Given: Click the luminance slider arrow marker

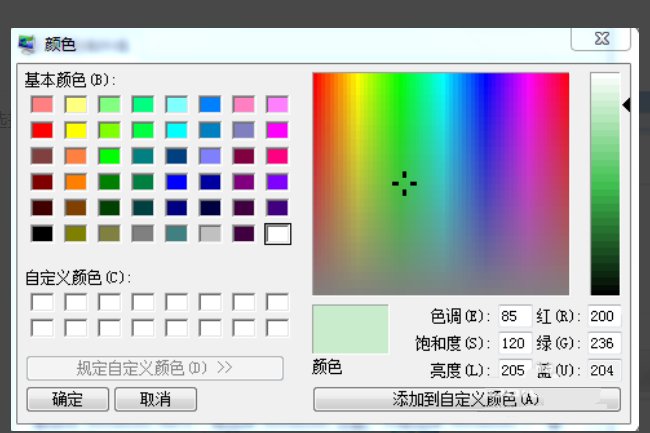Looking at the screenshot, I should coord(627,105).
